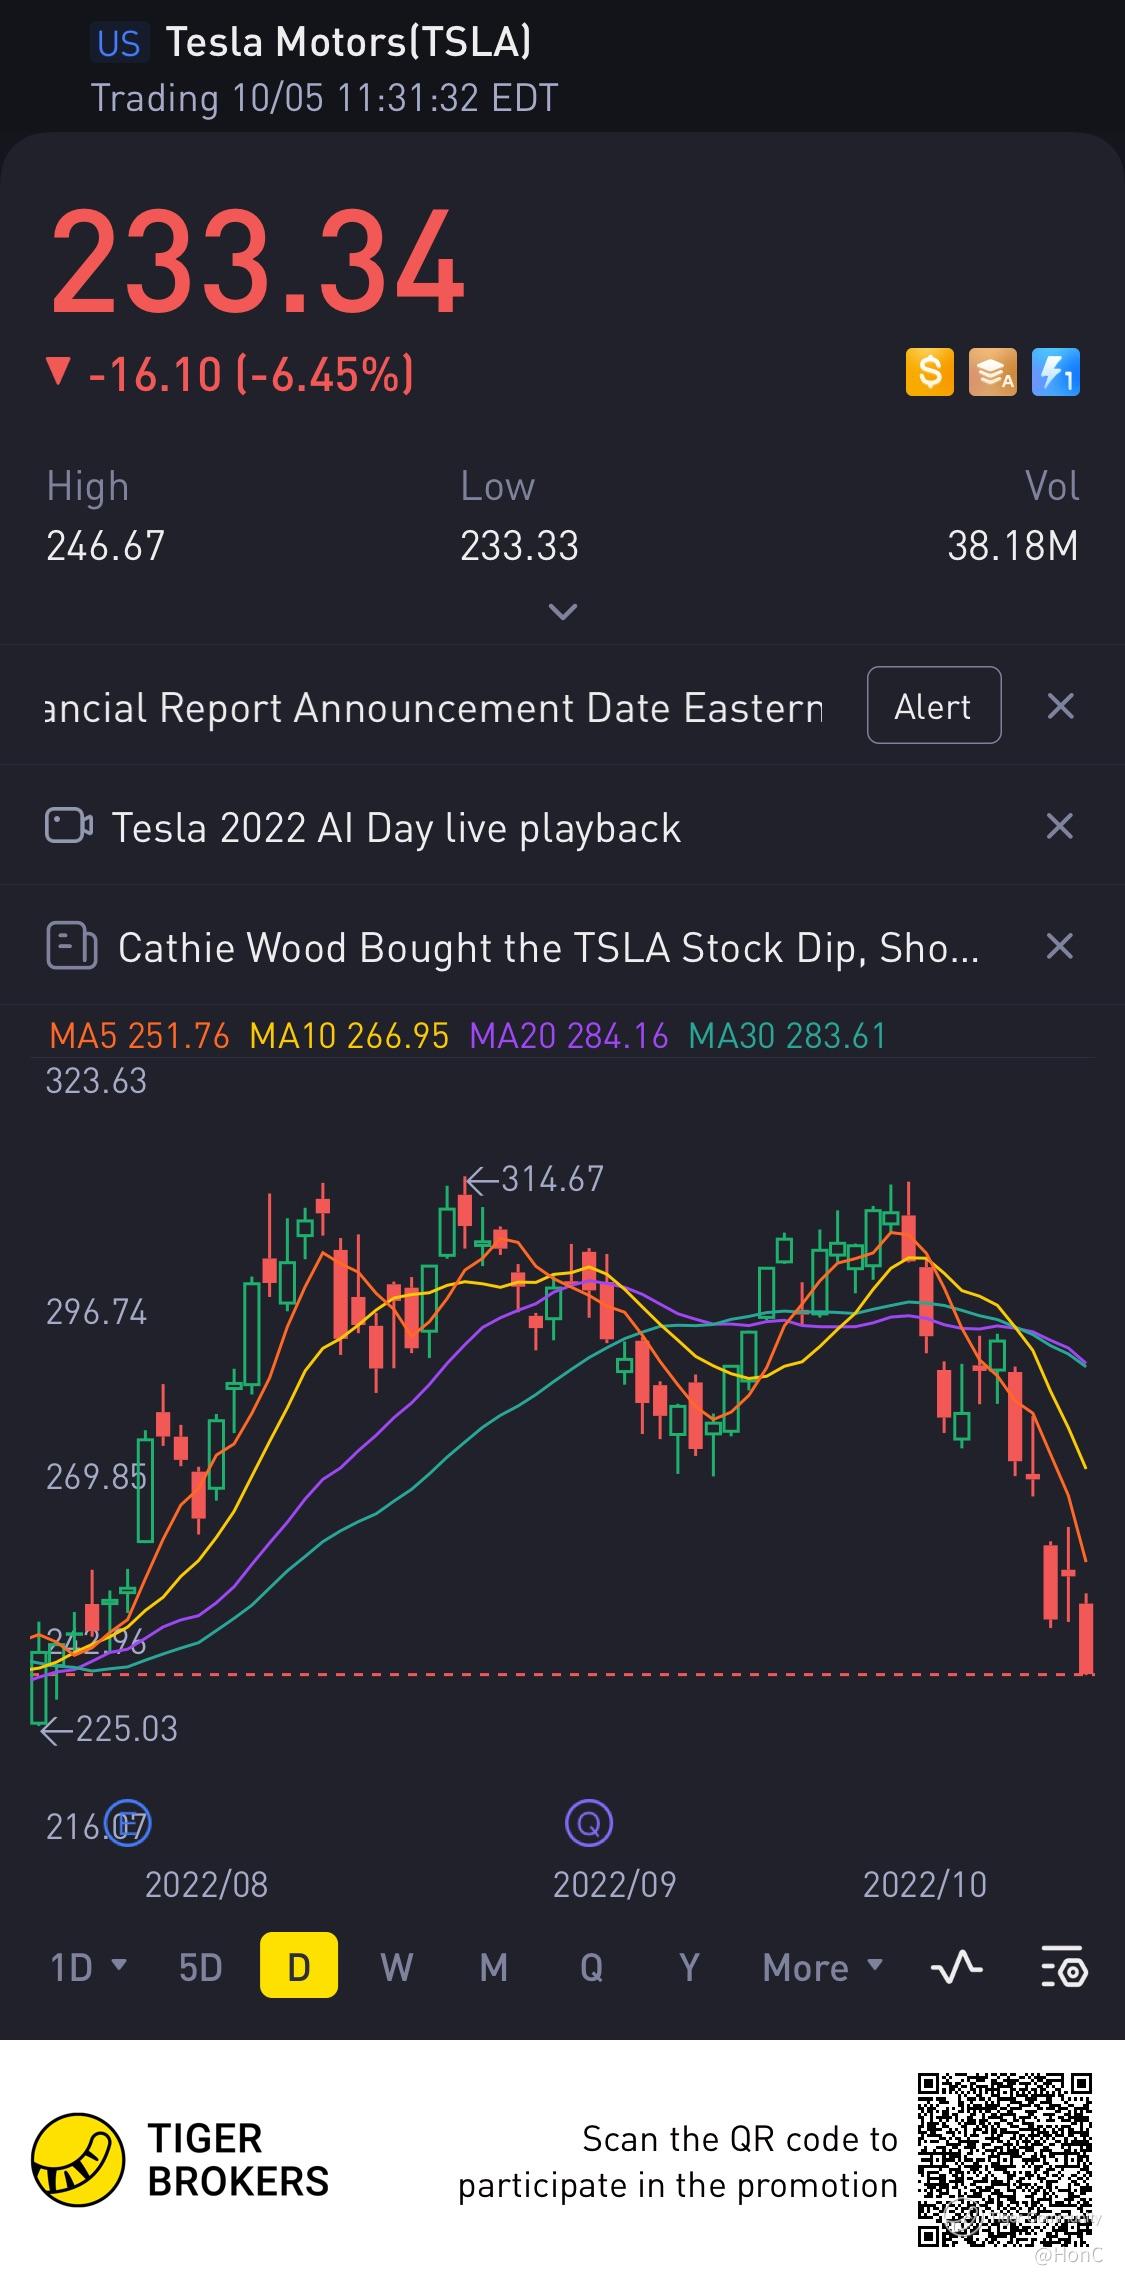
Task: Switch chart to W weekly view
Action: 396,1967
